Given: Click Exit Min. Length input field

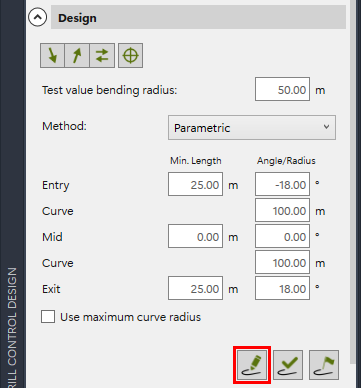Looking at the screenshot, I should [195, 288].
